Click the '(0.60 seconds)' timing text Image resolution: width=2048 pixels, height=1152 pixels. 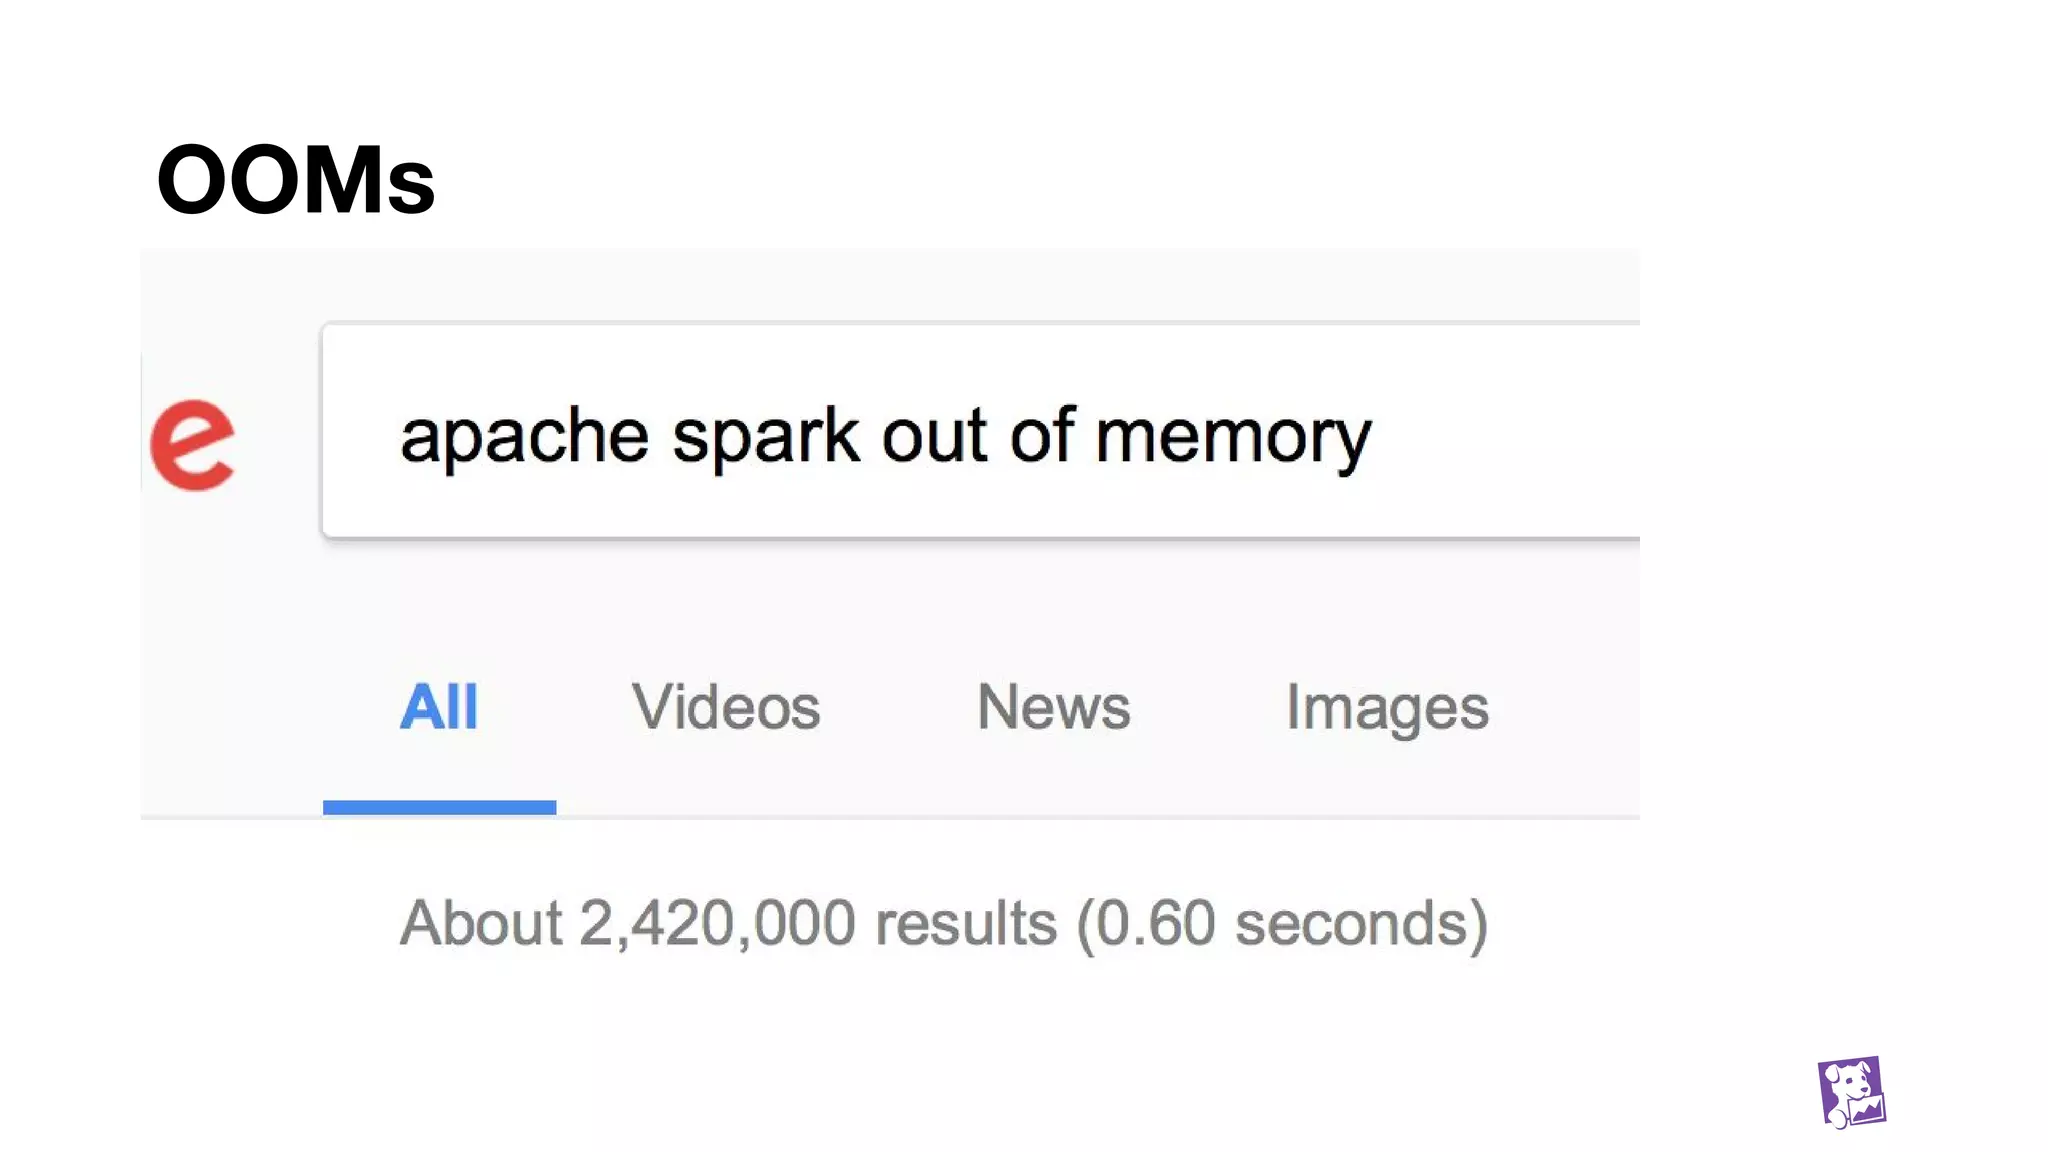[1283, 923]
